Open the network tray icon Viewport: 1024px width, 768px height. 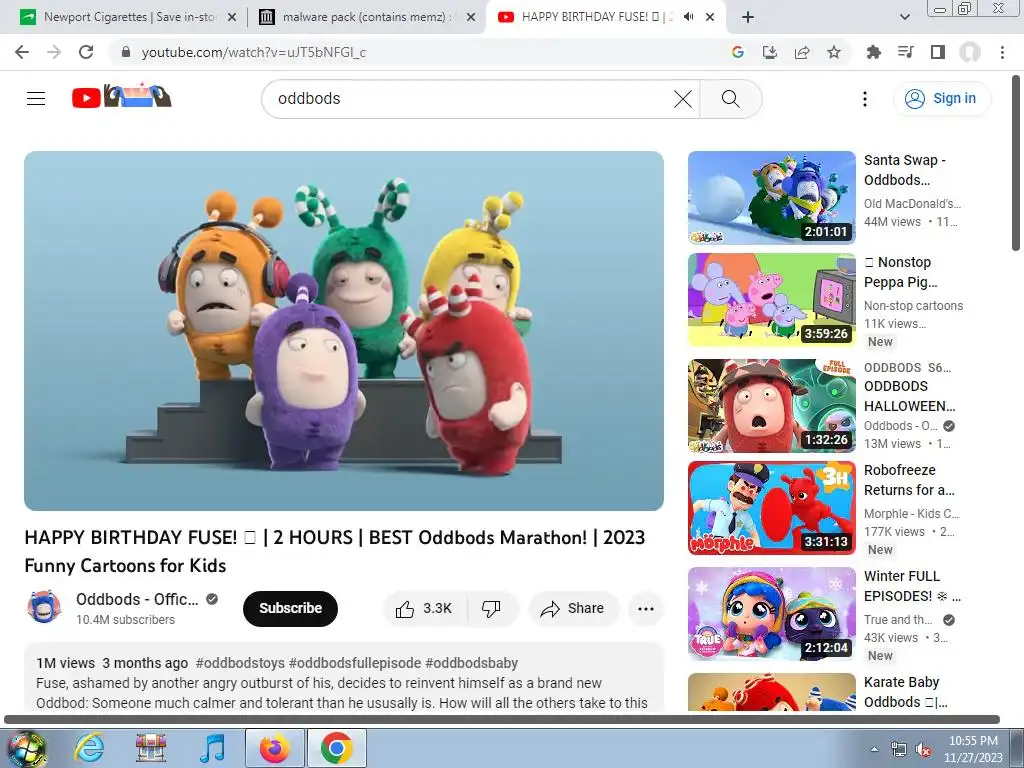pos(899,750)
